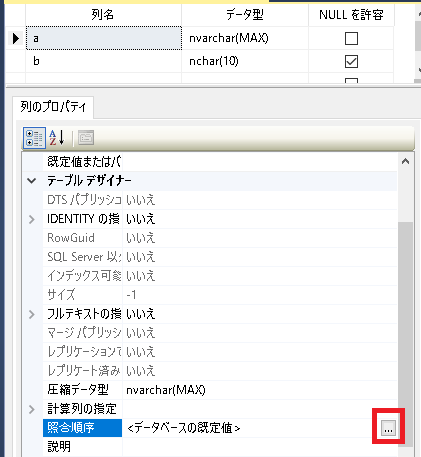Uncheck NULL allowed for column b
The image size is (421, 457).
pyautogui.click(x=351, y=61)
